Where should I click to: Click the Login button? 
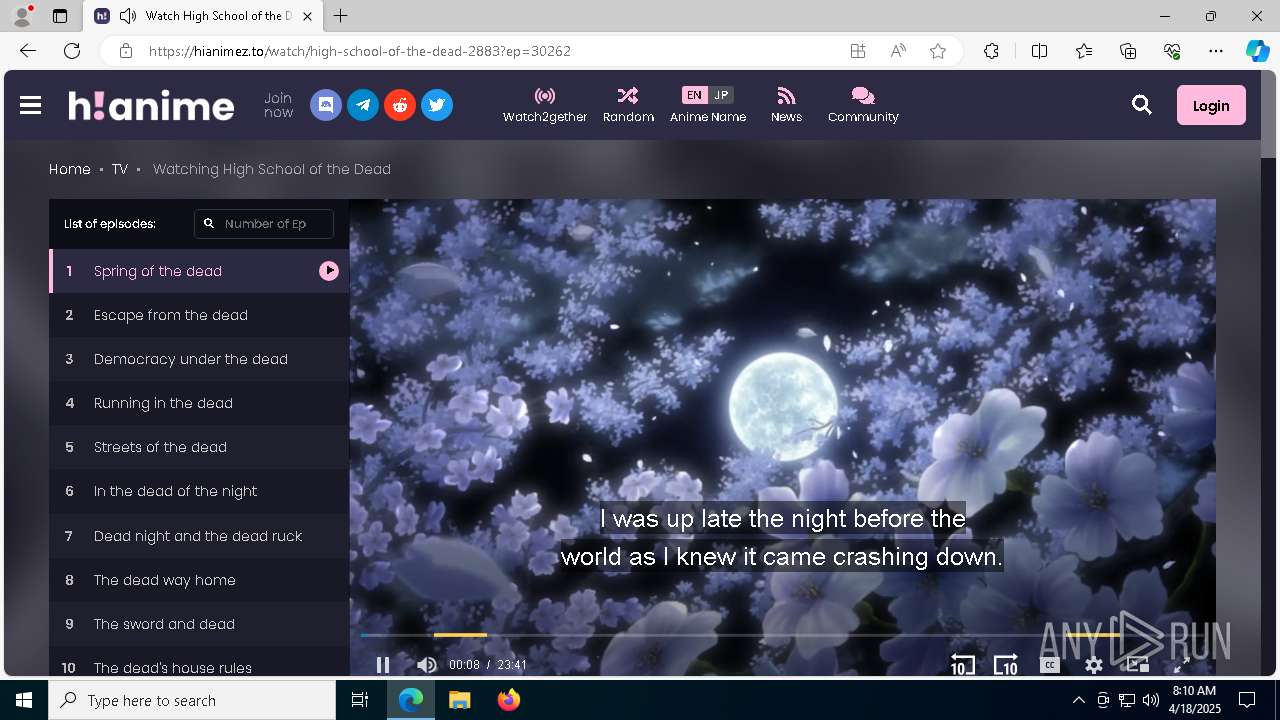pos(1211,105)
